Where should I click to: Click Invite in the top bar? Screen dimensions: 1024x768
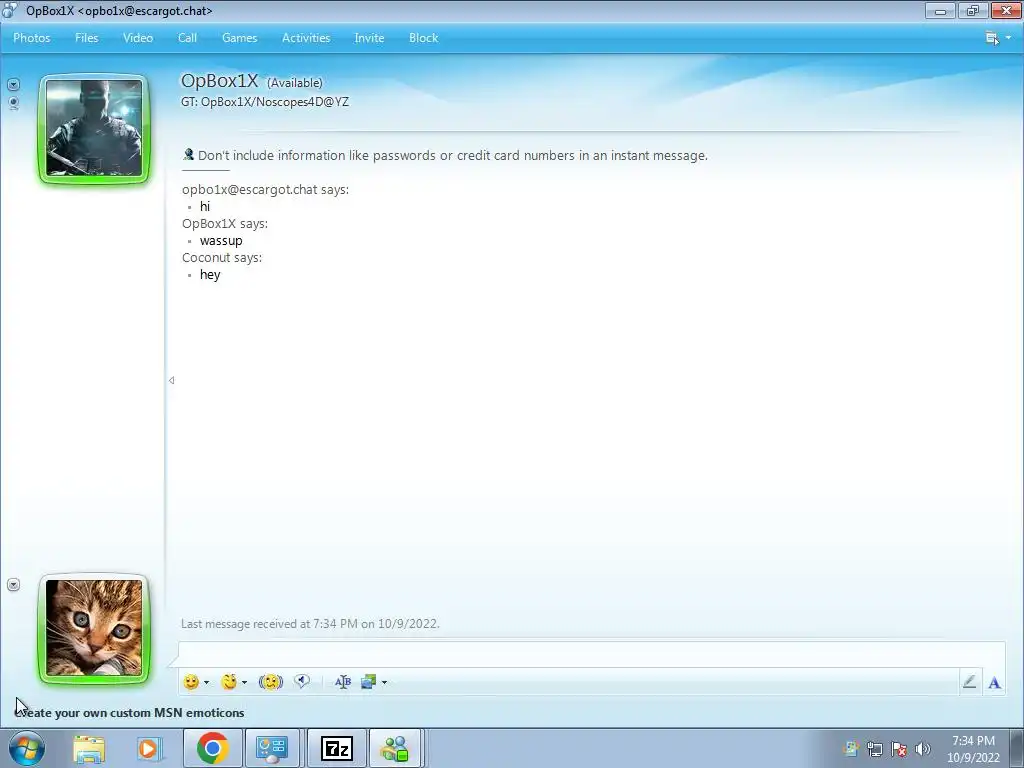(369, 38)
